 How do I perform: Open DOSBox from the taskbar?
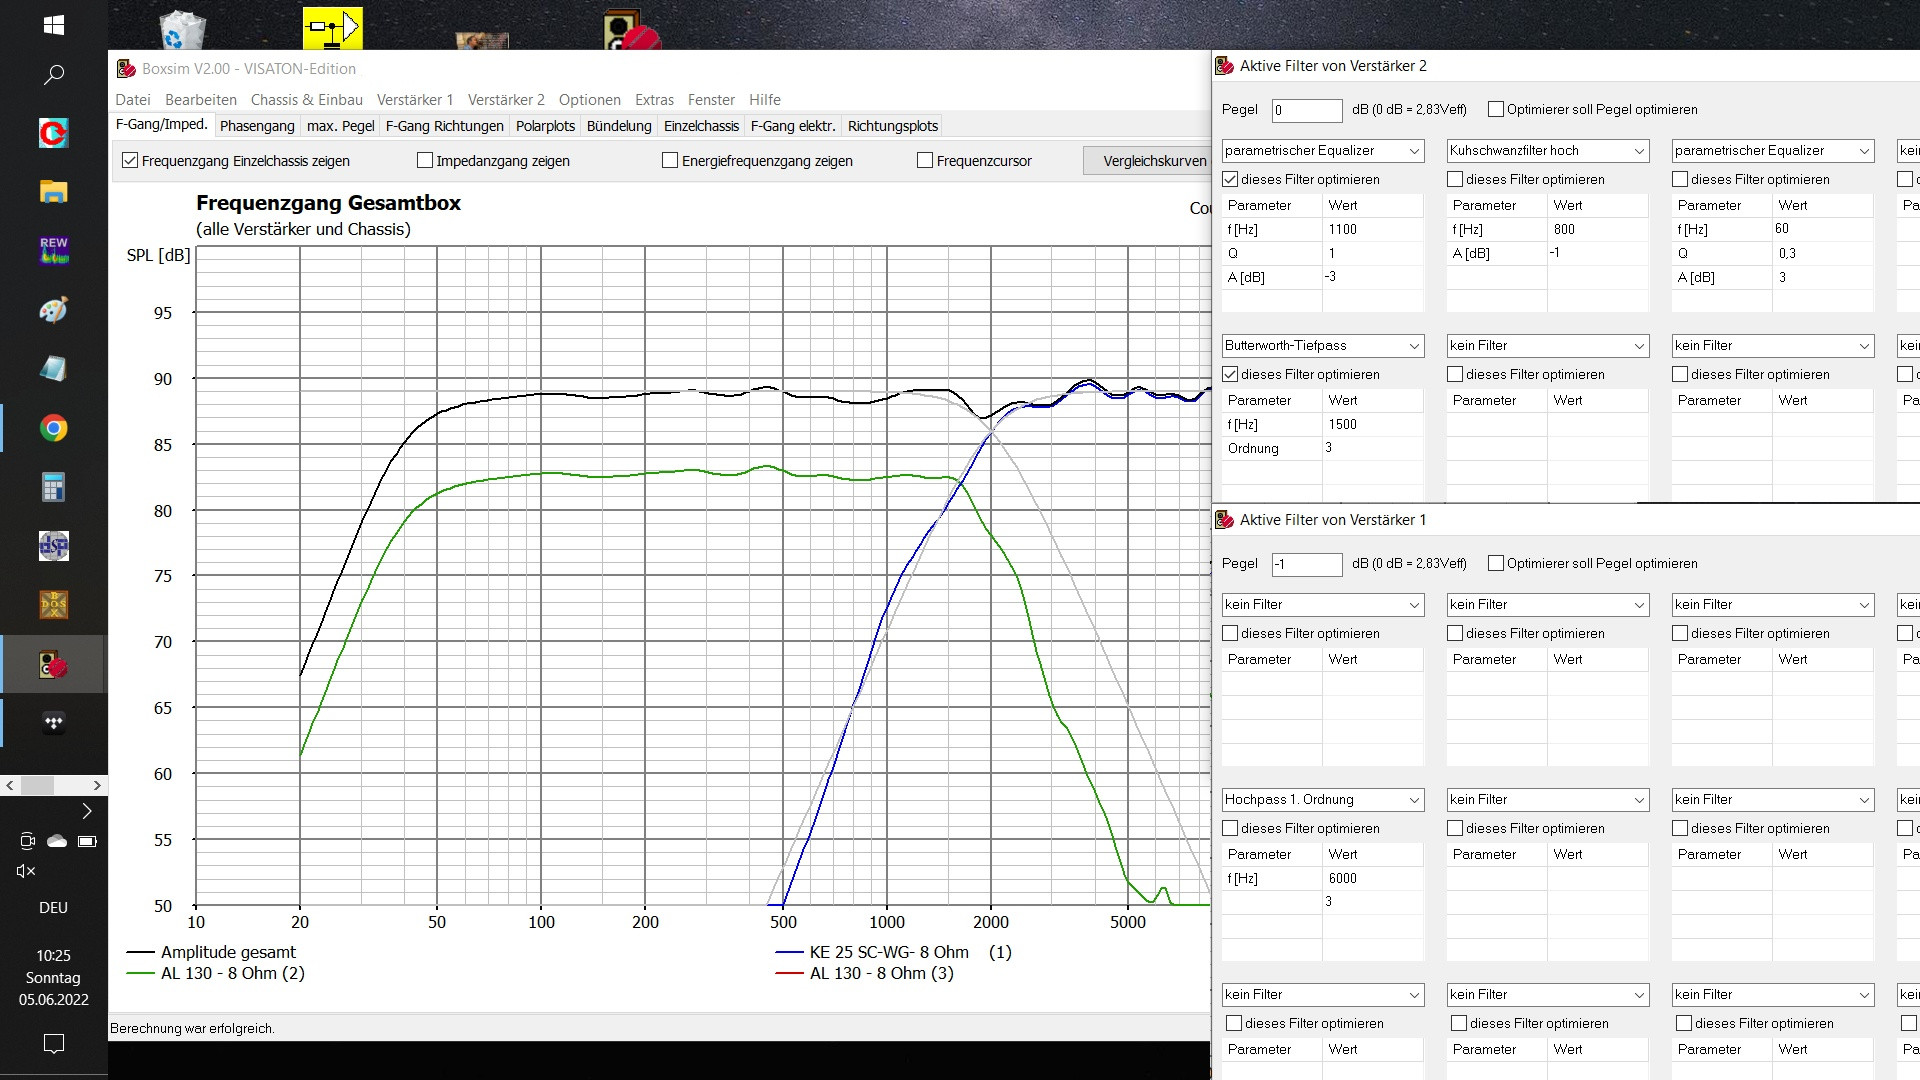coord(54,604)
